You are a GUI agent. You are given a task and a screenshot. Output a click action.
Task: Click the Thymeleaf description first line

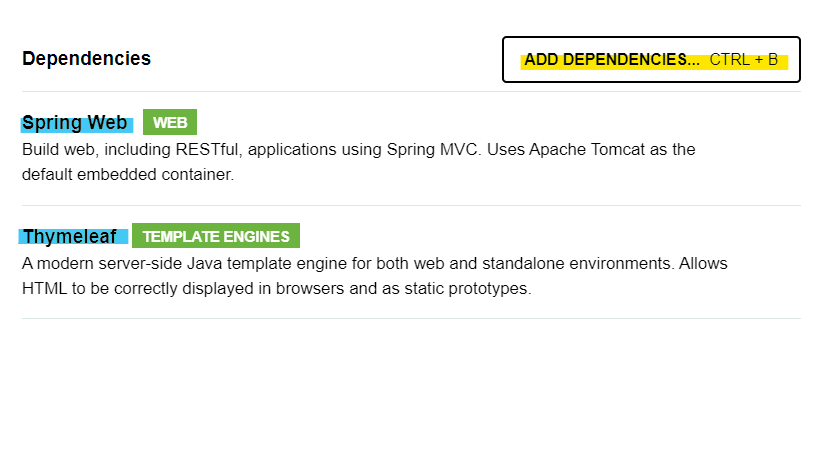[x=375, y=264]
